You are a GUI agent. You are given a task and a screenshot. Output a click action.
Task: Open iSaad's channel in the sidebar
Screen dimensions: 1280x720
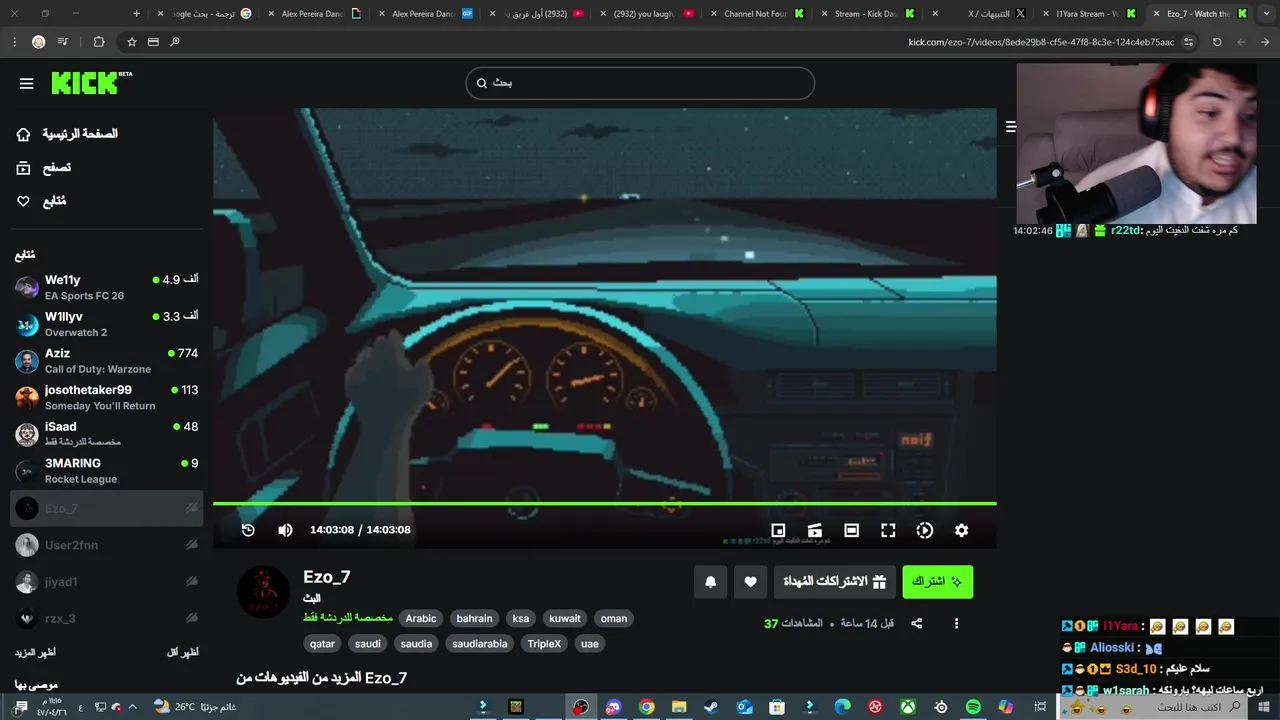pyautogui.click(x=106, y=434)
